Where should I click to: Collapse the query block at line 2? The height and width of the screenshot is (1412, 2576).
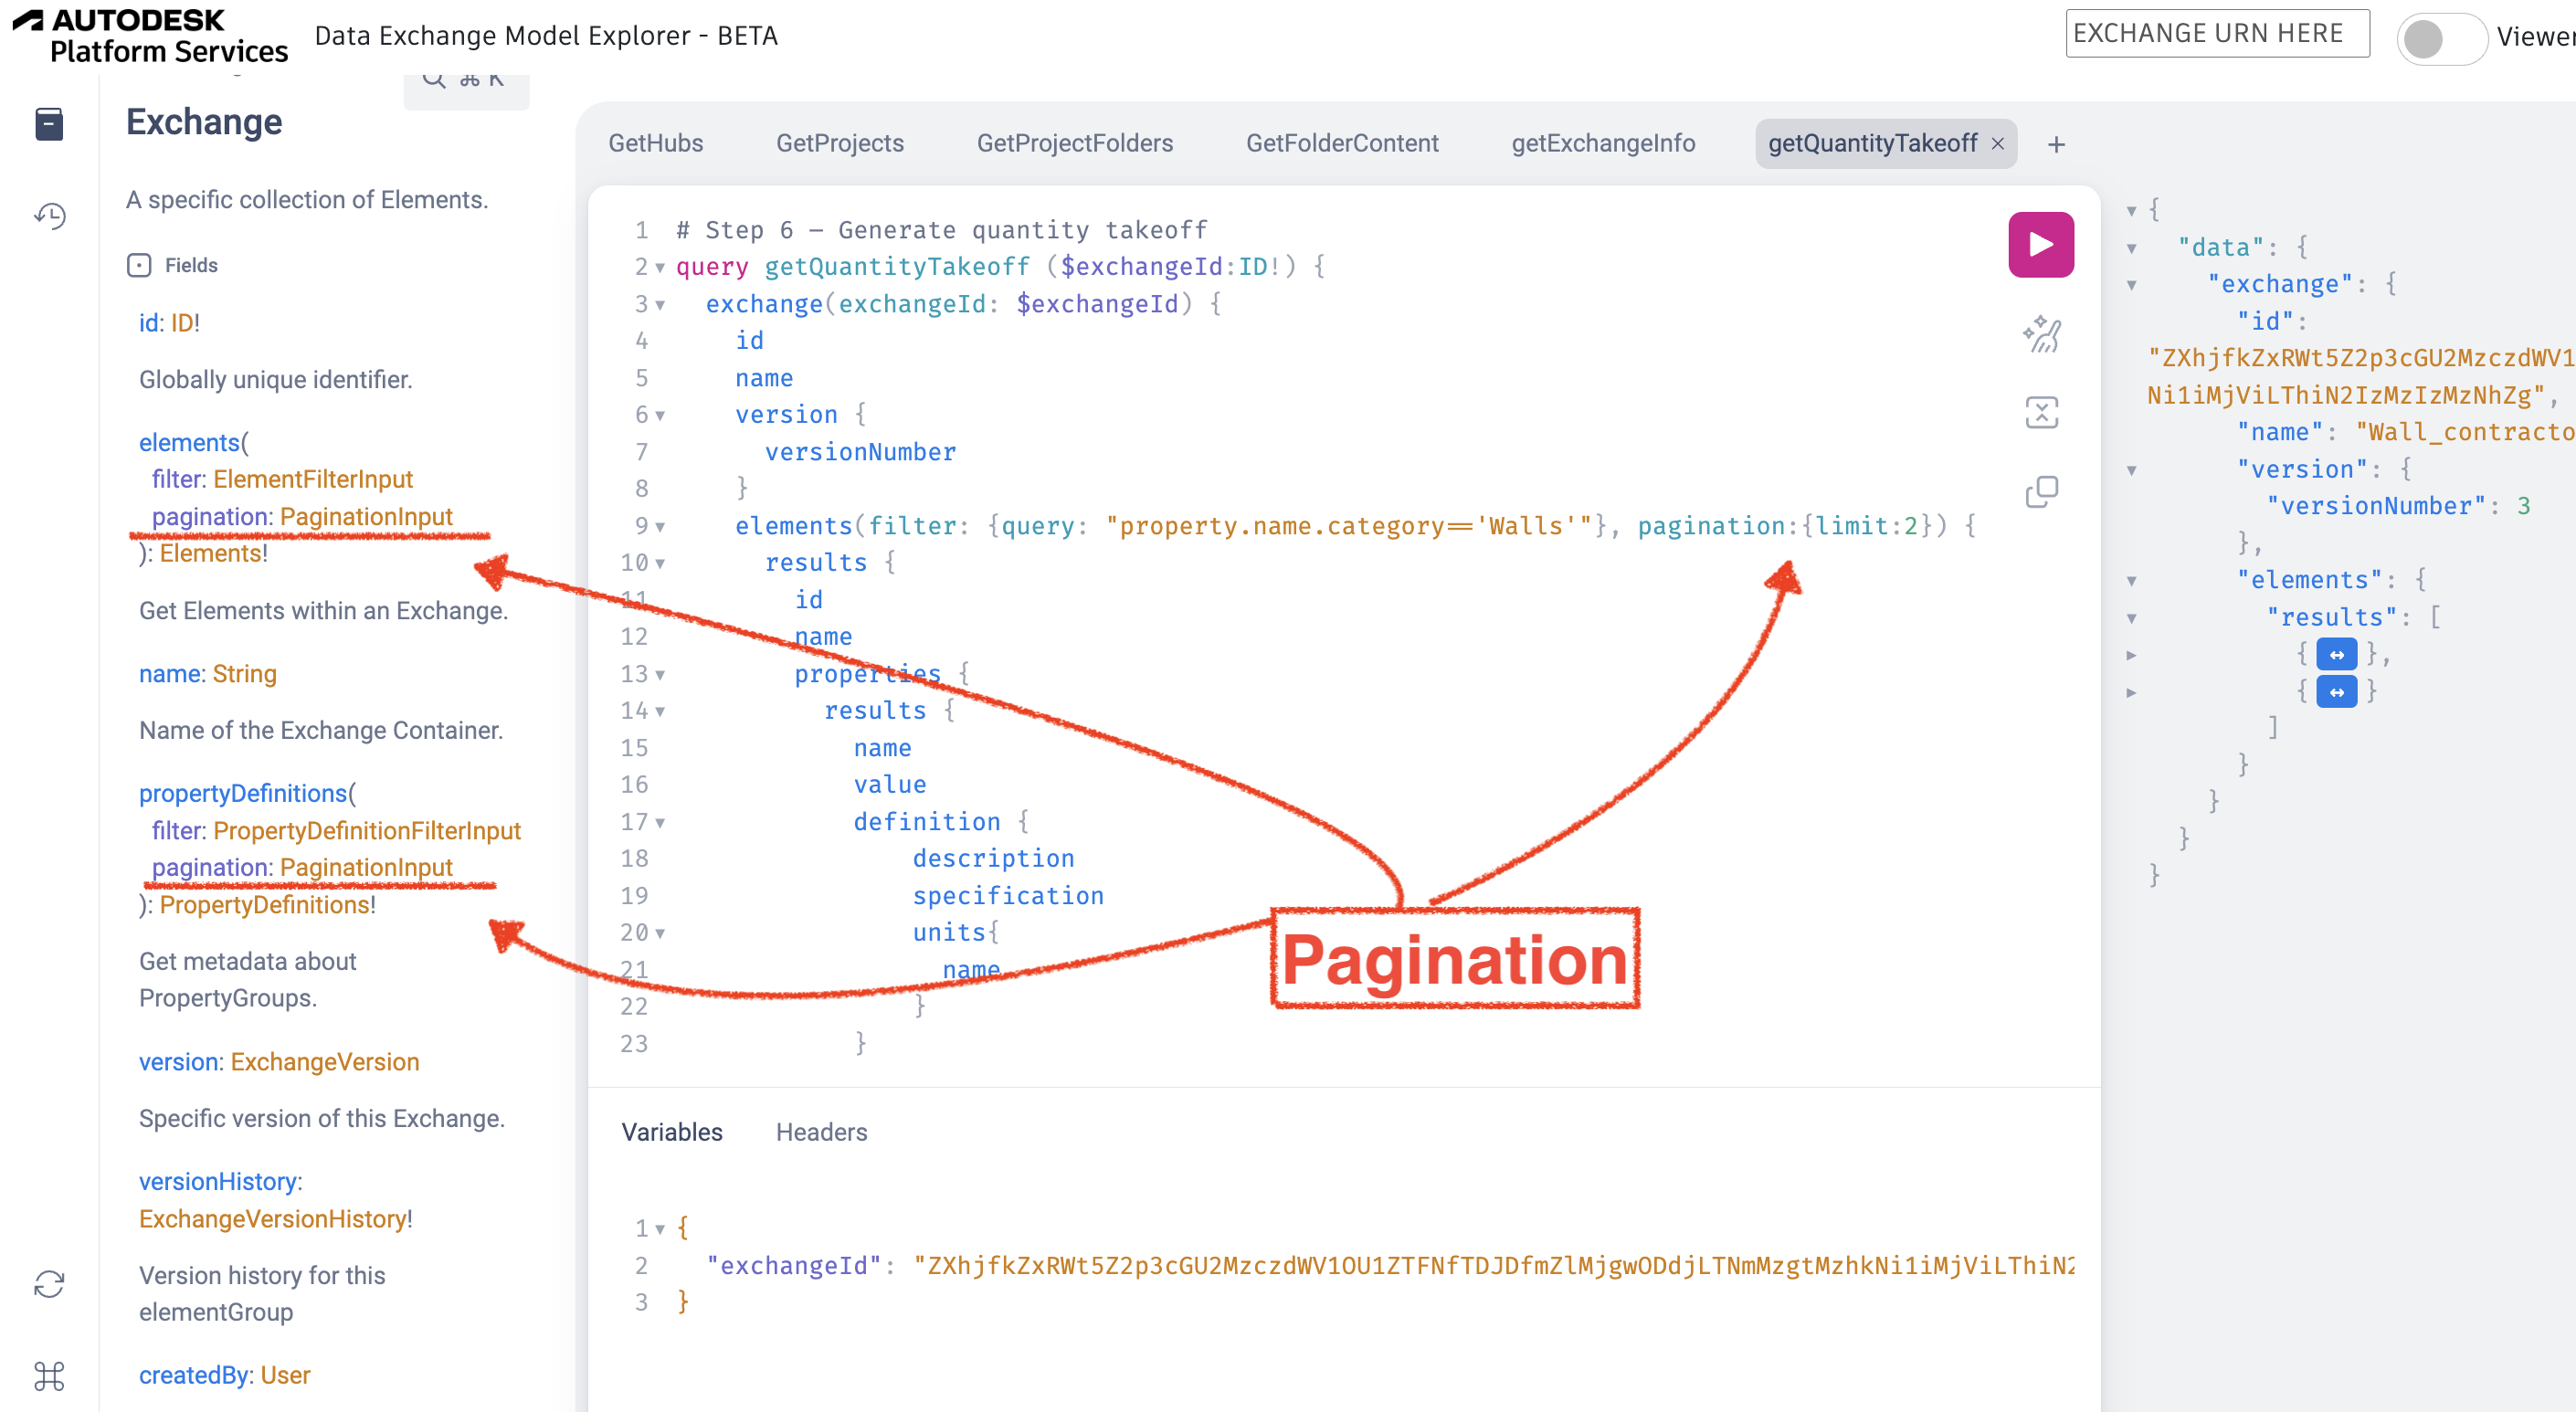pos(660,268)
